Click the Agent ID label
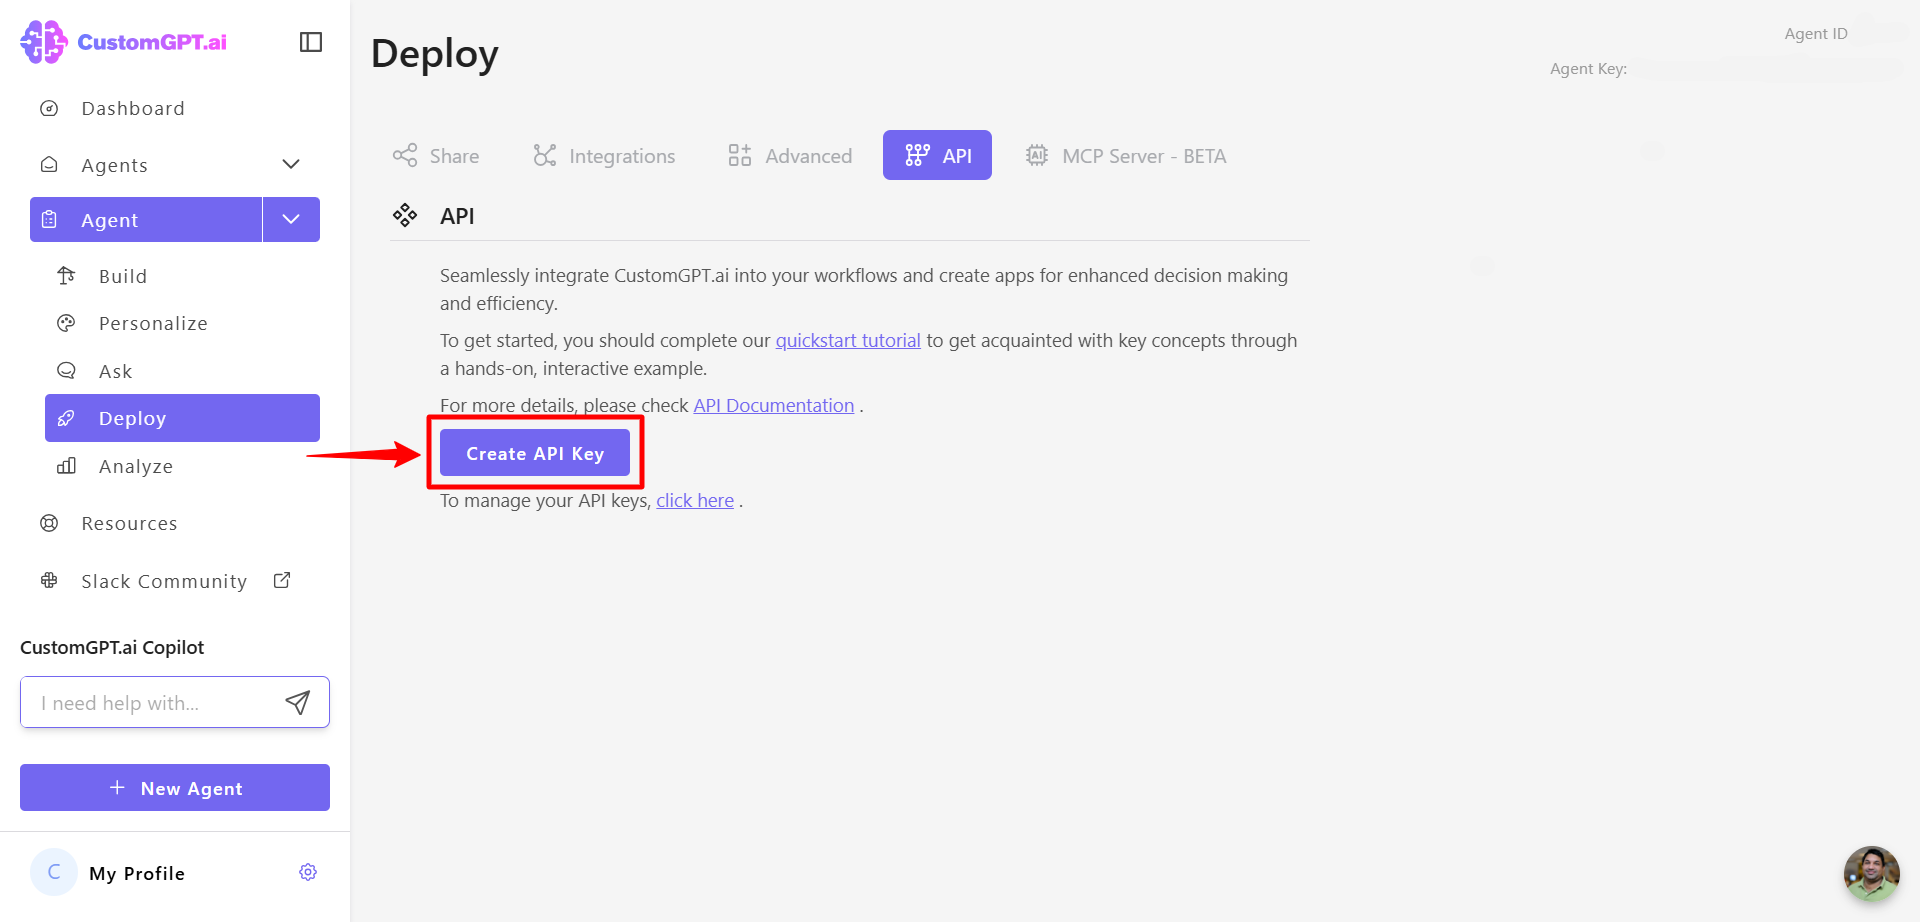 [1816, 33]
